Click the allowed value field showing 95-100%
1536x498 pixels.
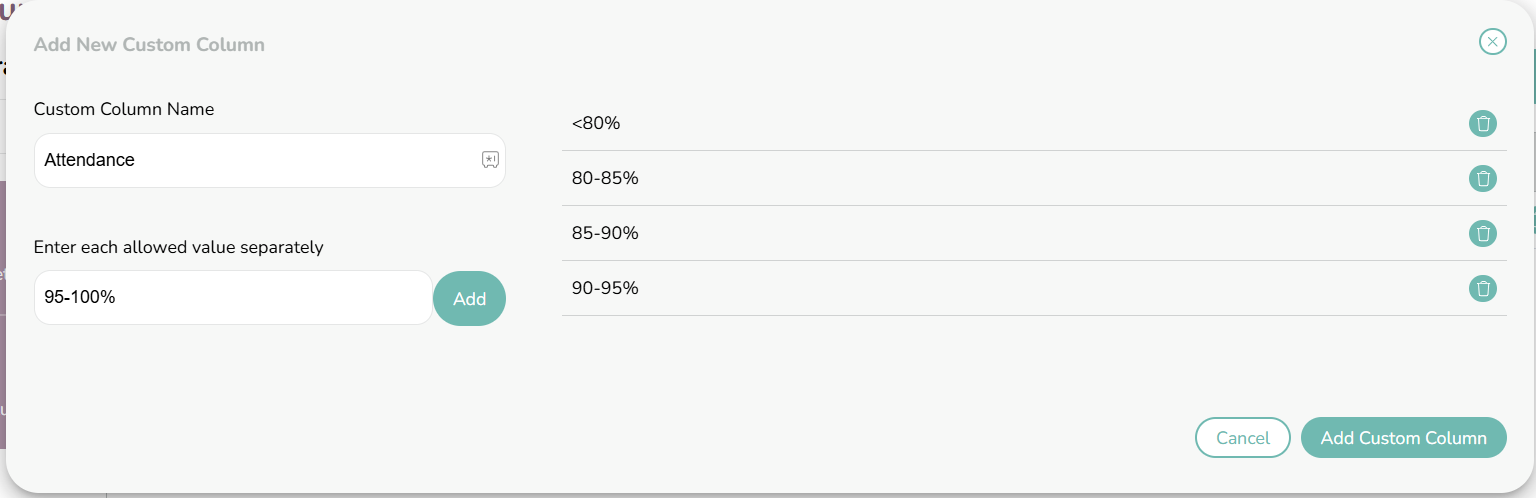tap(233, 297)
